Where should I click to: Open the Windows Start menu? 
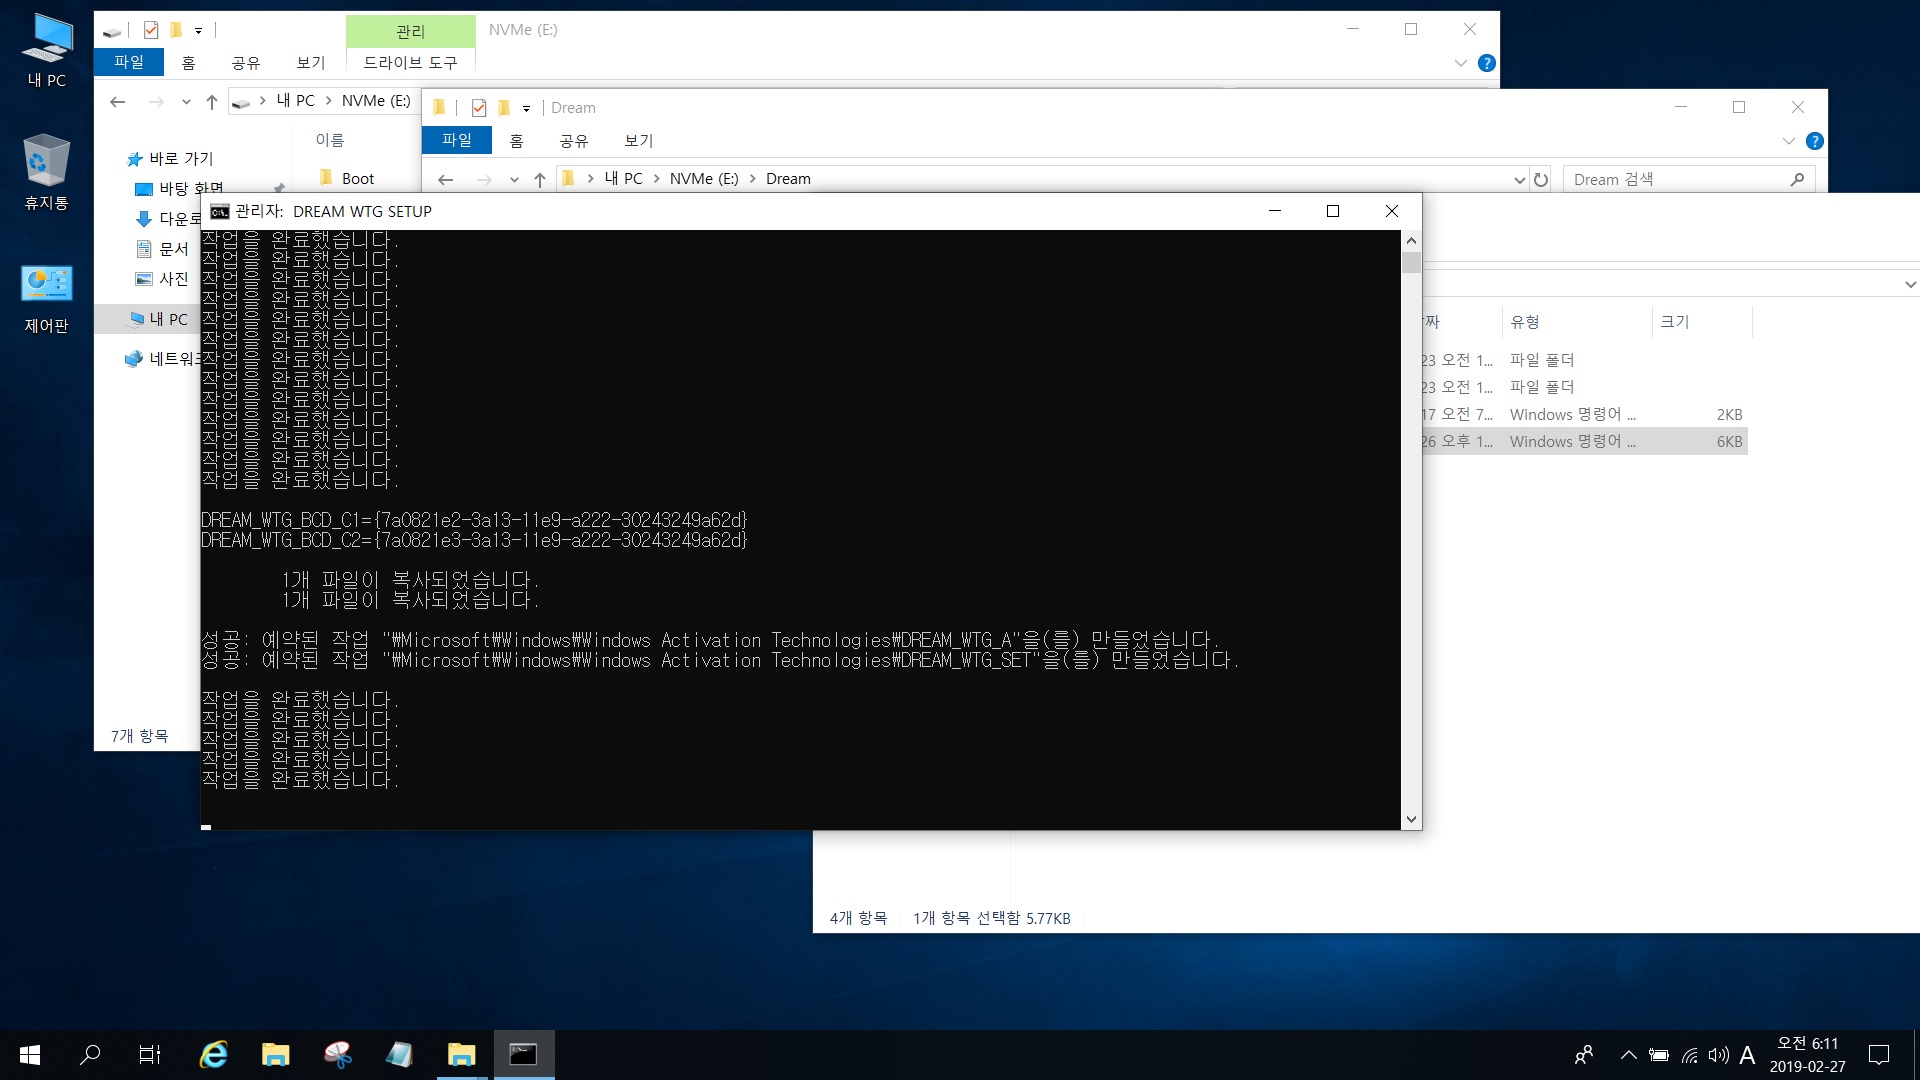click(30, 1055)
